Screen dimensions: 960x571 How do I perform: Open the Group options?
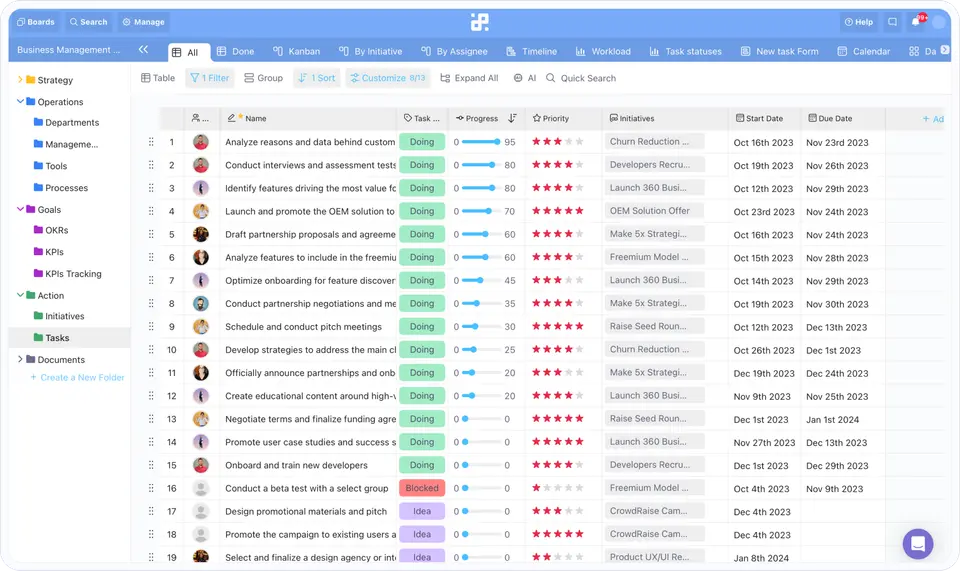(263, 78)
